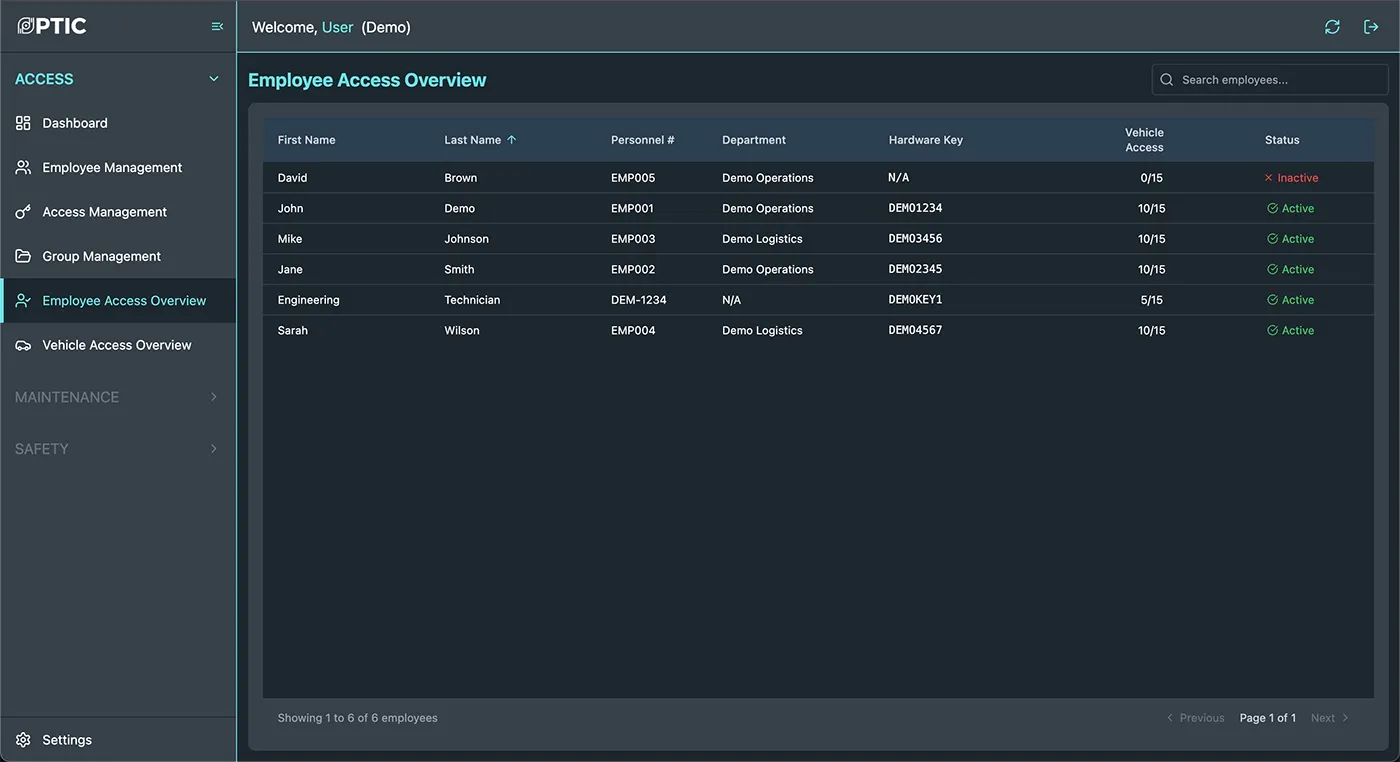Click last name Wilson
The width and height of the screenshot is (1400, 762).
coord(462,330)
